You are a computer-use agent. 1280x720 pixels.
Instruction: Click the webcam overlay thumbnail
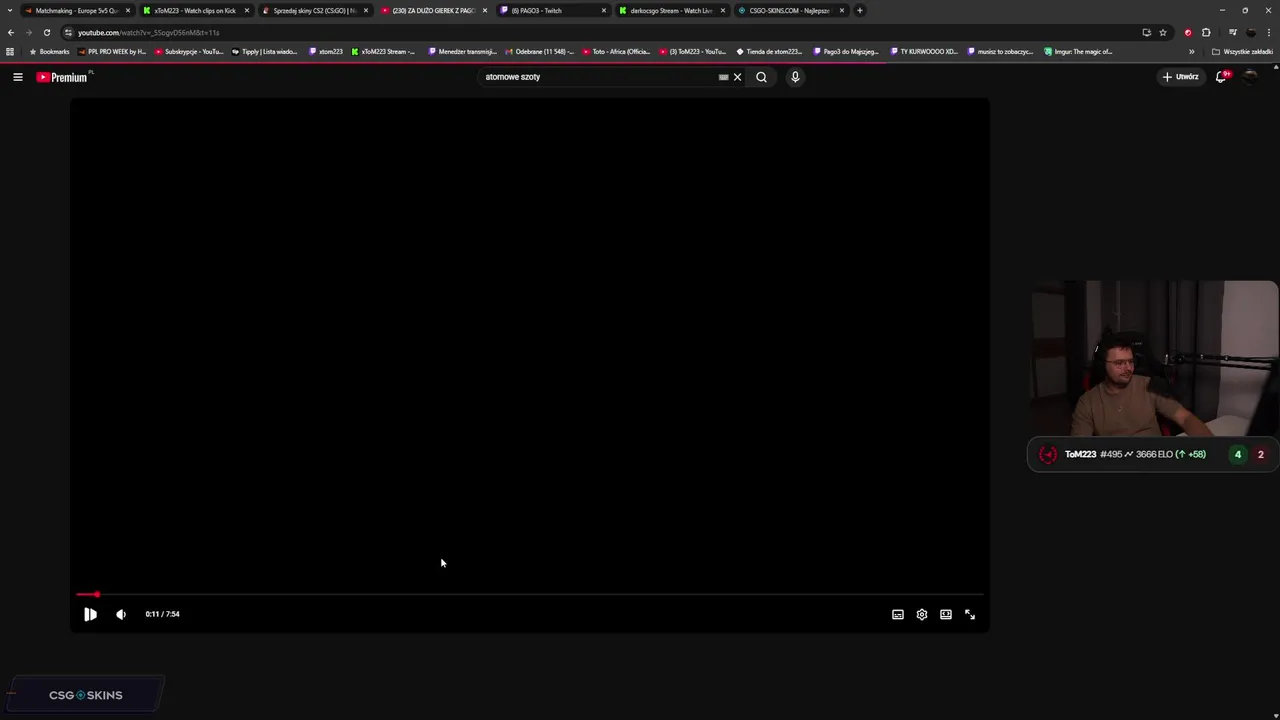point(1155,359)
